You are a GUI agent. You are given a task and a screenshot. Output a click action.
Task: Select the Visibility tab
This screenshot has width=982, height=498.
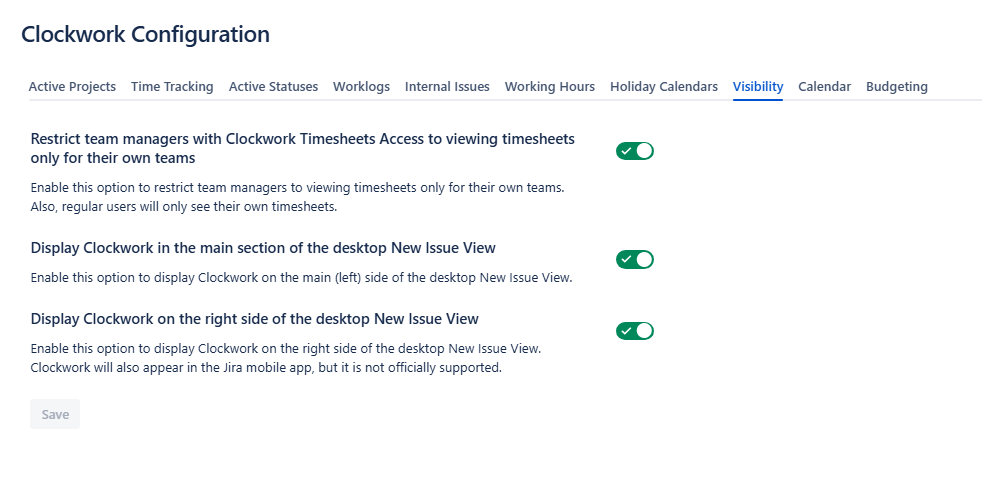(x=758, y=86)
